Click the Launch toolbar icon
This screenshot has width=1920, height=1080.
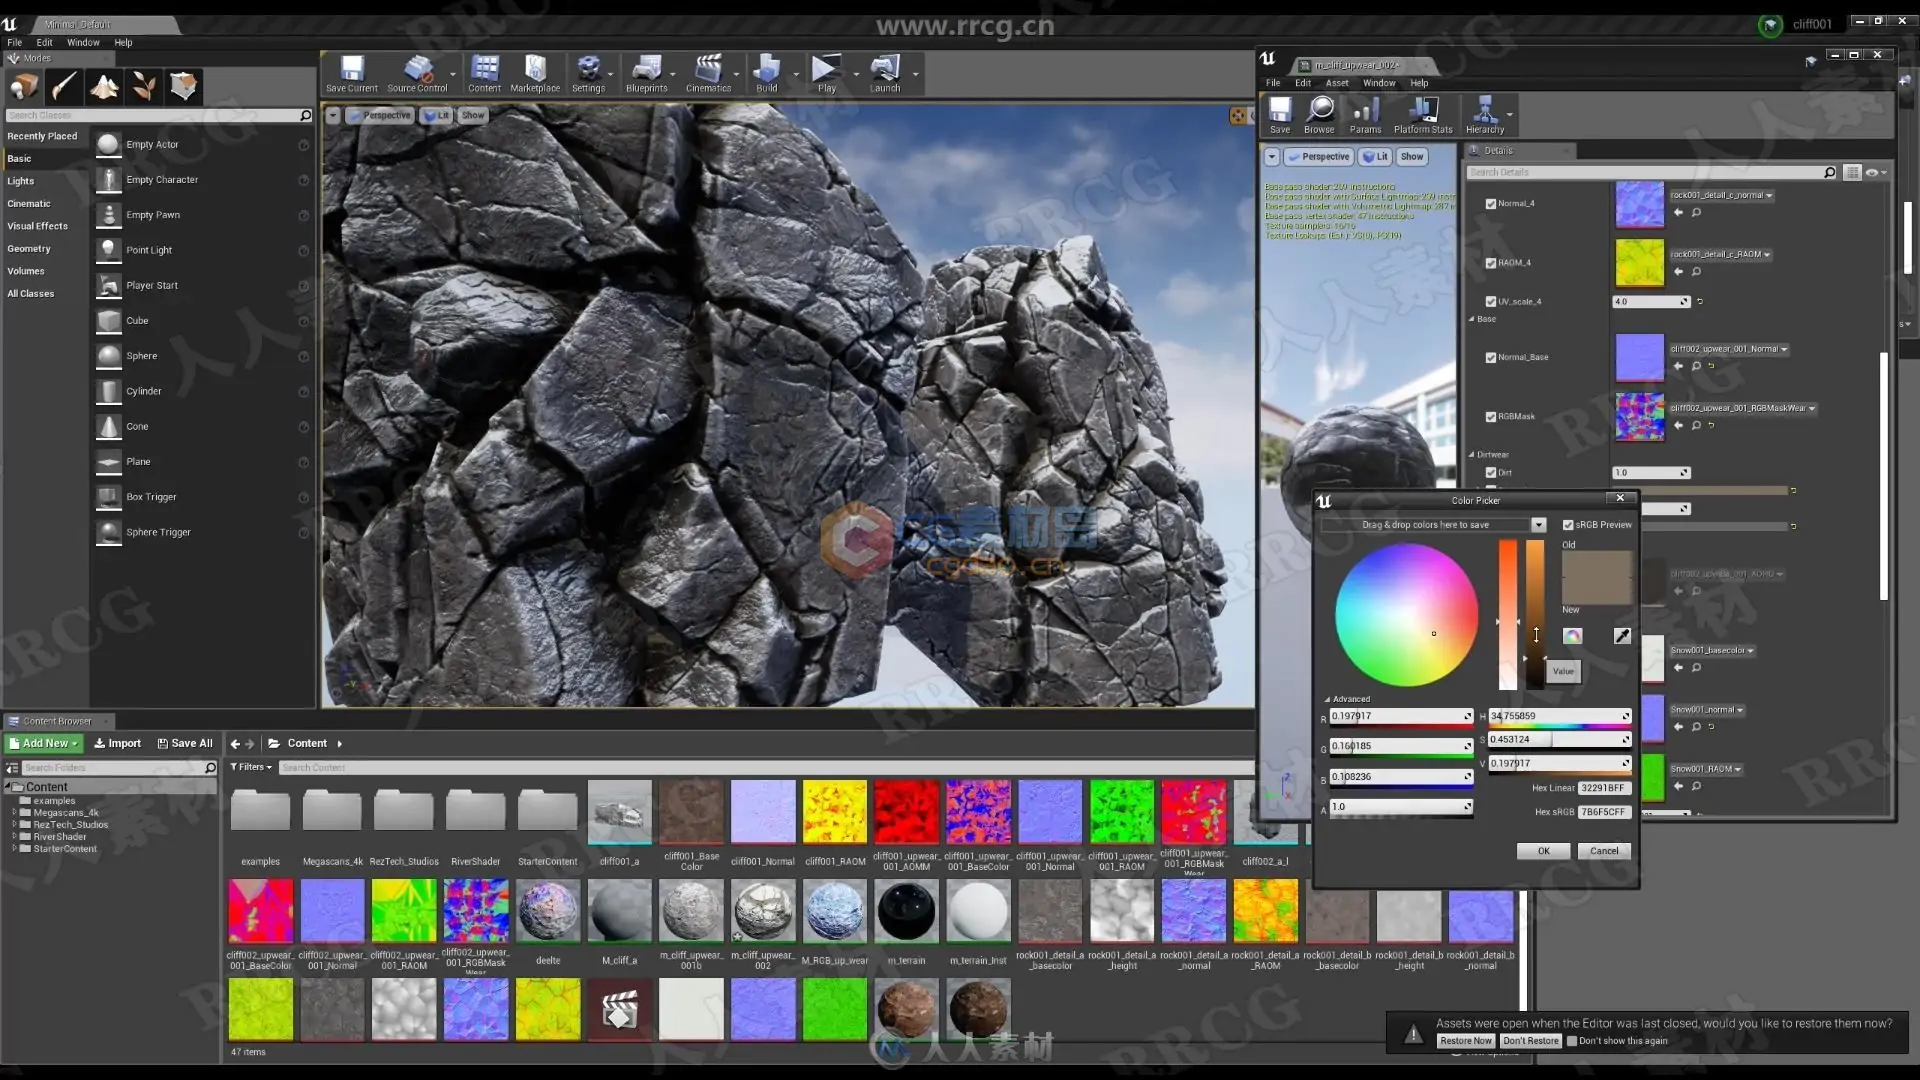tap(885, 74)
